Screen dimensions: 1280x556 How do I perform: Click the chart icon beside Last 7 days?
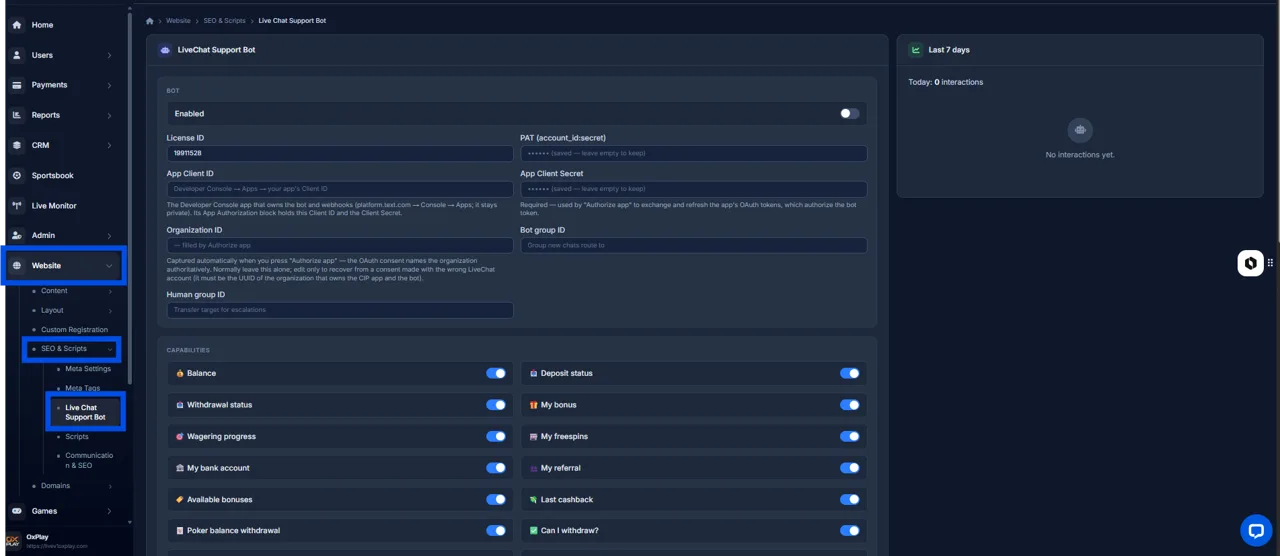[x=915, y=49]
